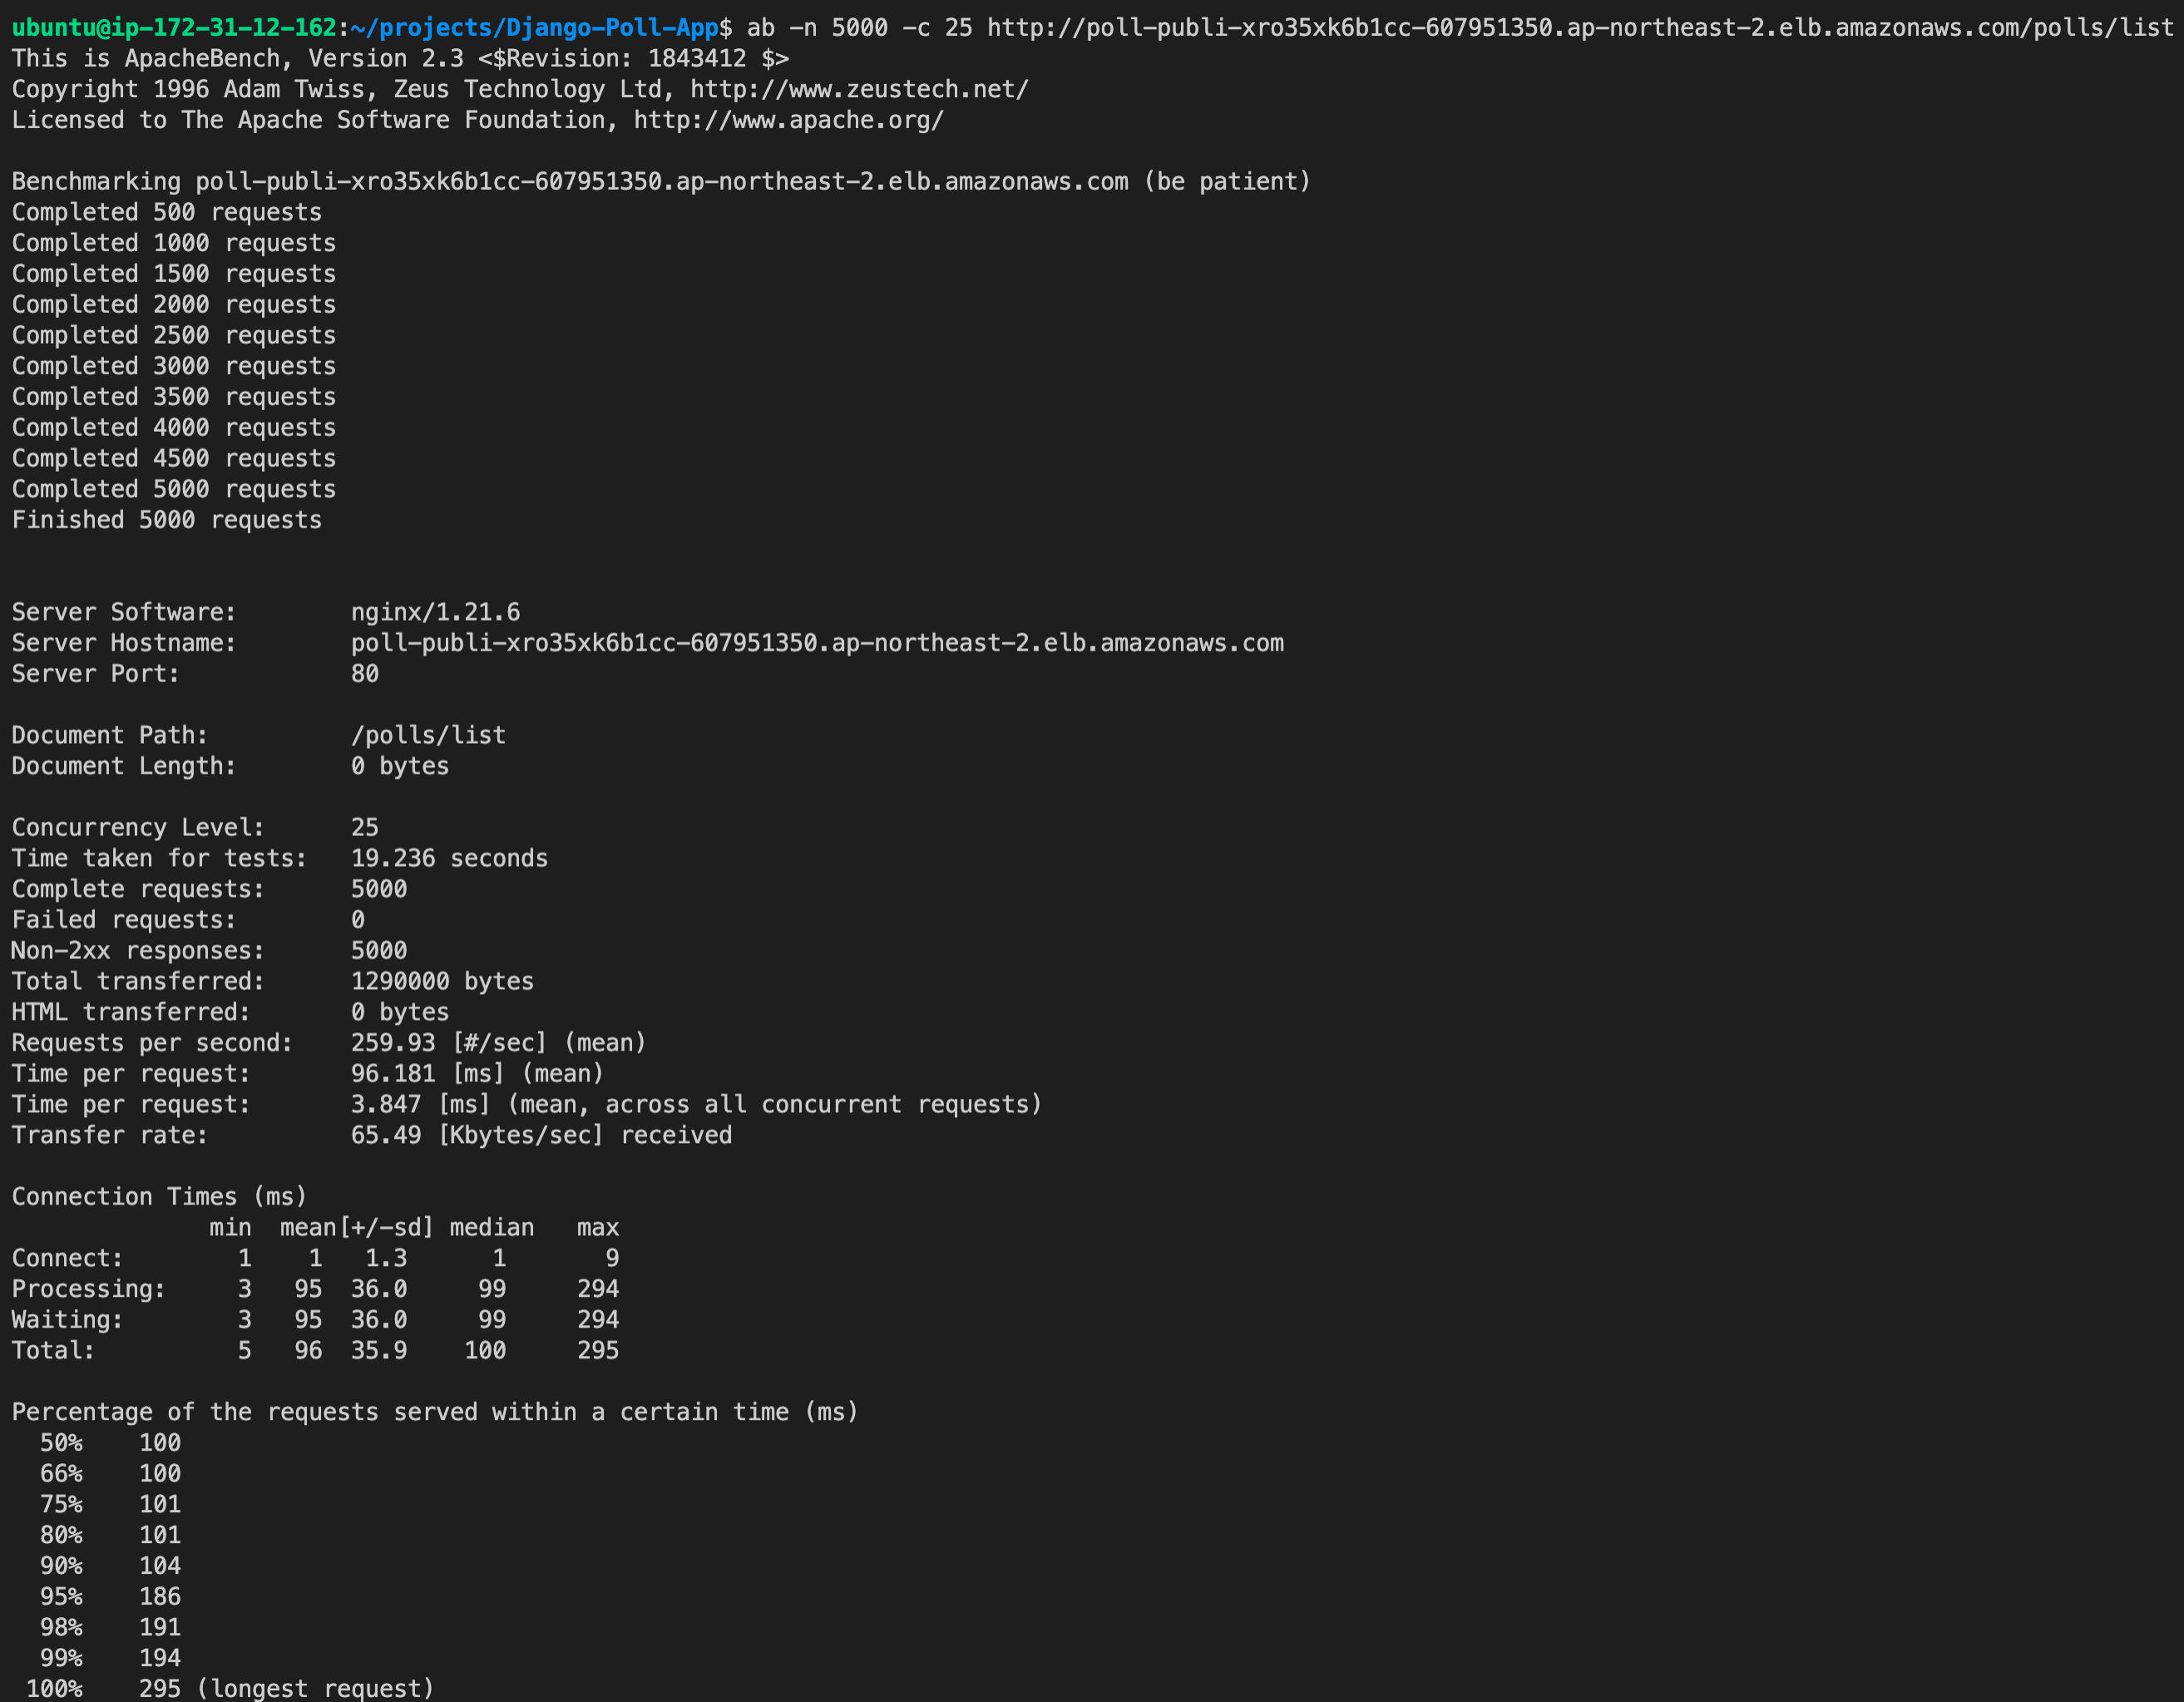Click the ubuntu@ip-172-31-12-162 prompt text
This screenshot has height=1702, width=2184.
[x=174, y=27]
